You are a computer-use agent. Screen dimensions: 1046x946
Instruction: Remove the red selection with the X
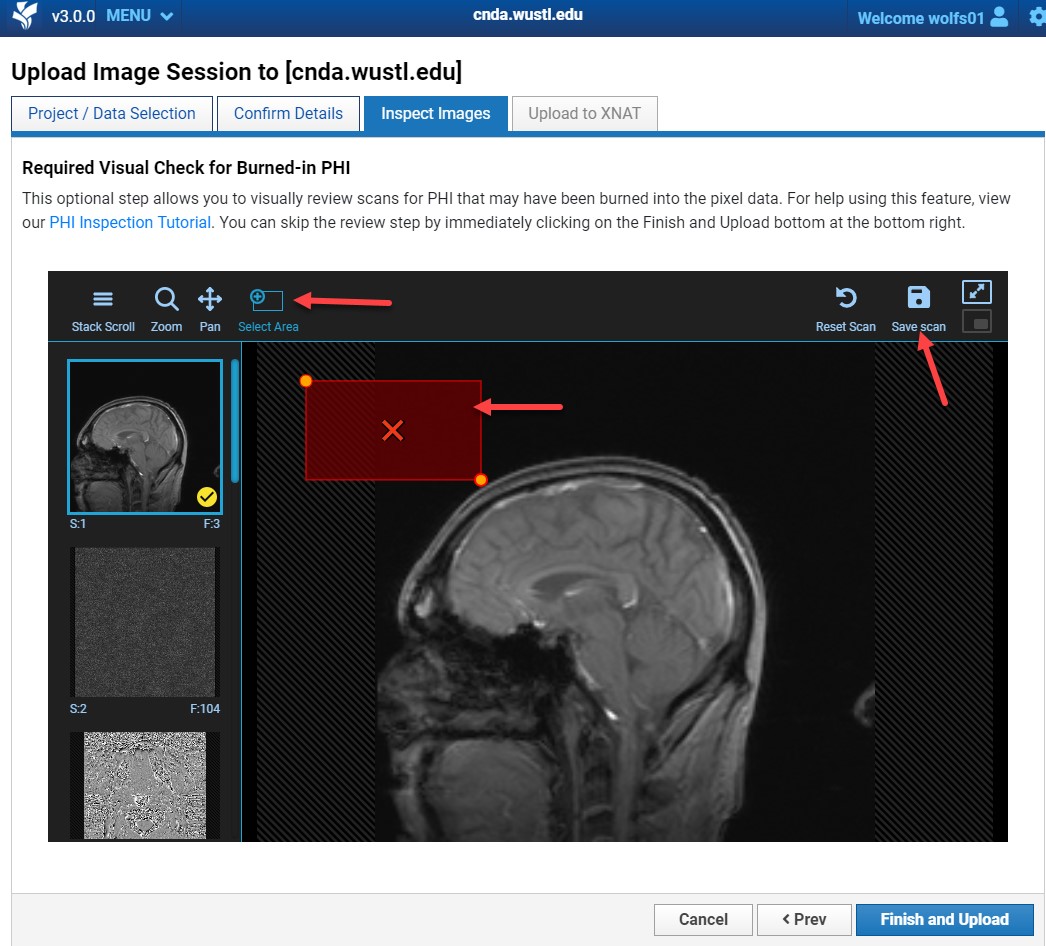click(x=393, y=431)
